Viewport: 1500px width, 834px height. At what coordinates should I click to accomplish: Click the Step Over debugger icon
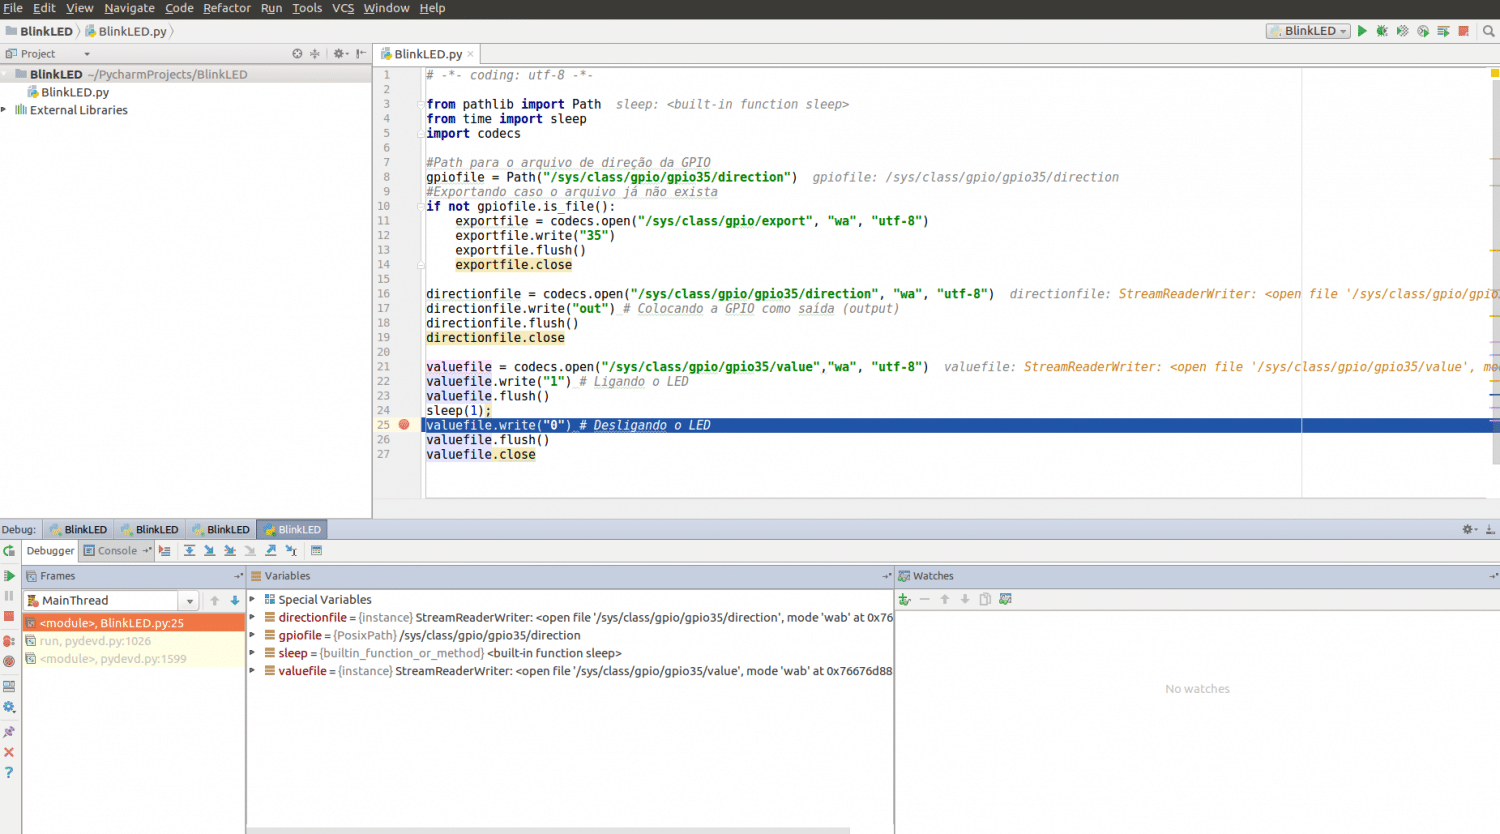189,551
